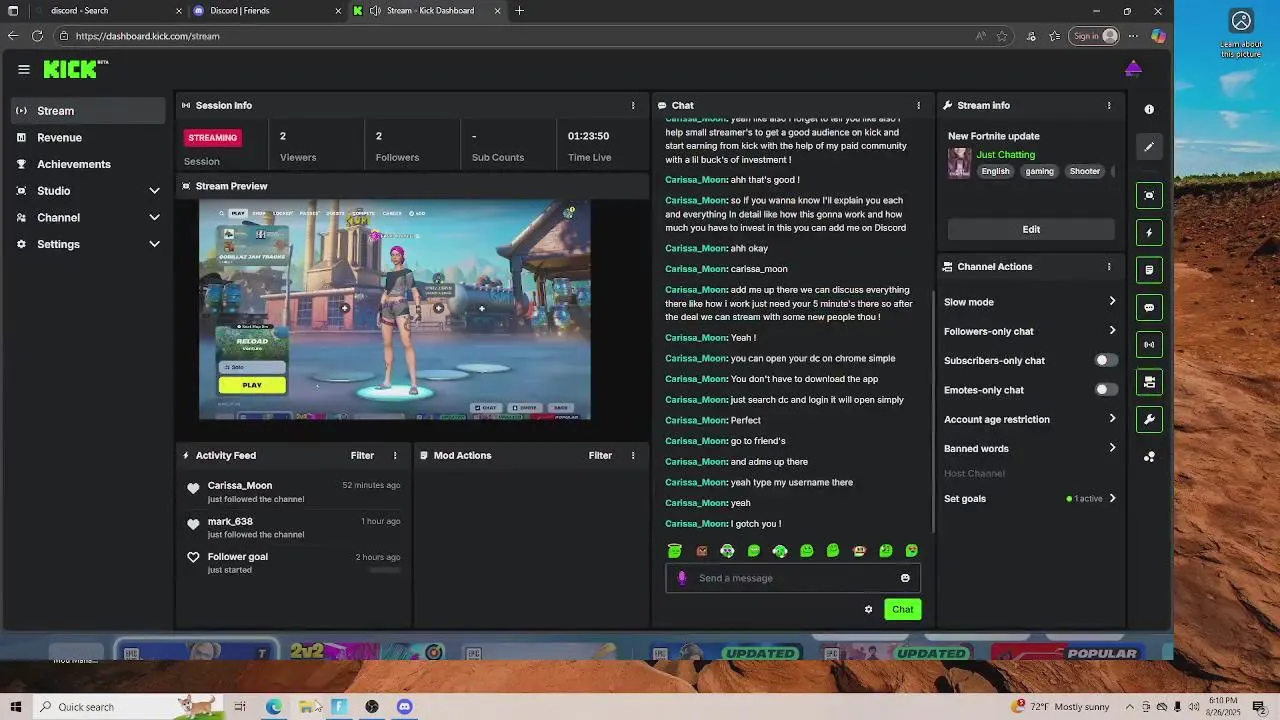Open a new browser tab
1280x720 pixels.
point(519,11)
